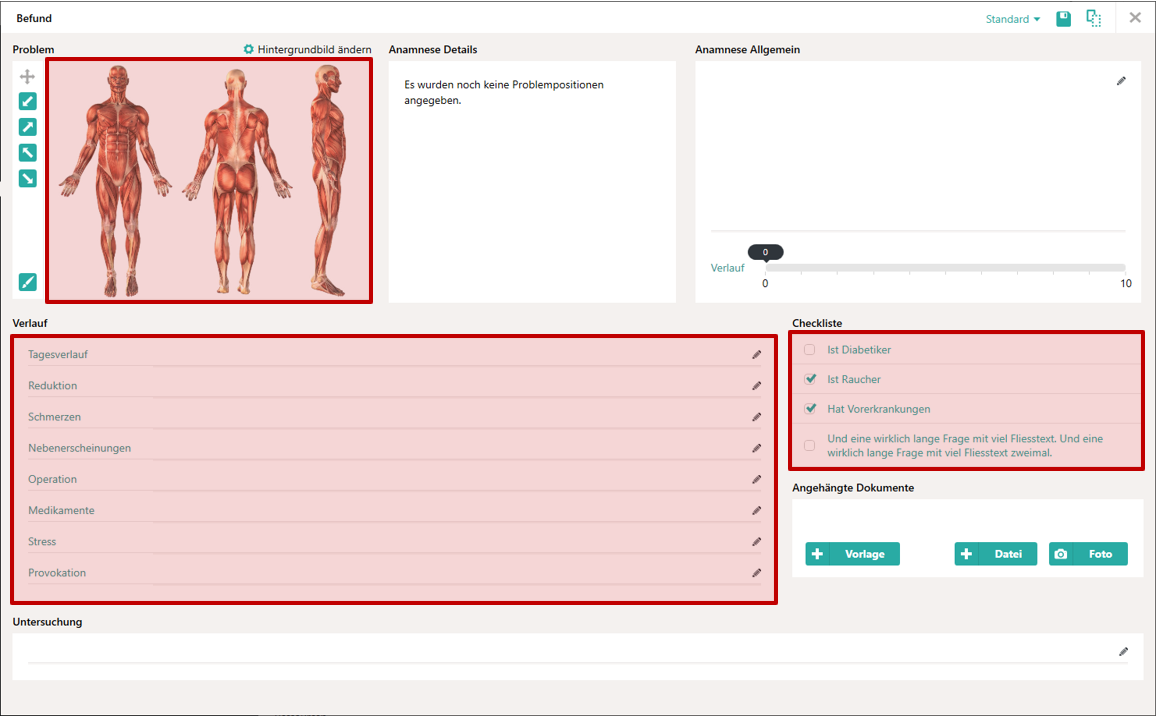1156x717 pixels.
Task: Uncheck the Ist Raucher checkbox
Action: point(810,380)
